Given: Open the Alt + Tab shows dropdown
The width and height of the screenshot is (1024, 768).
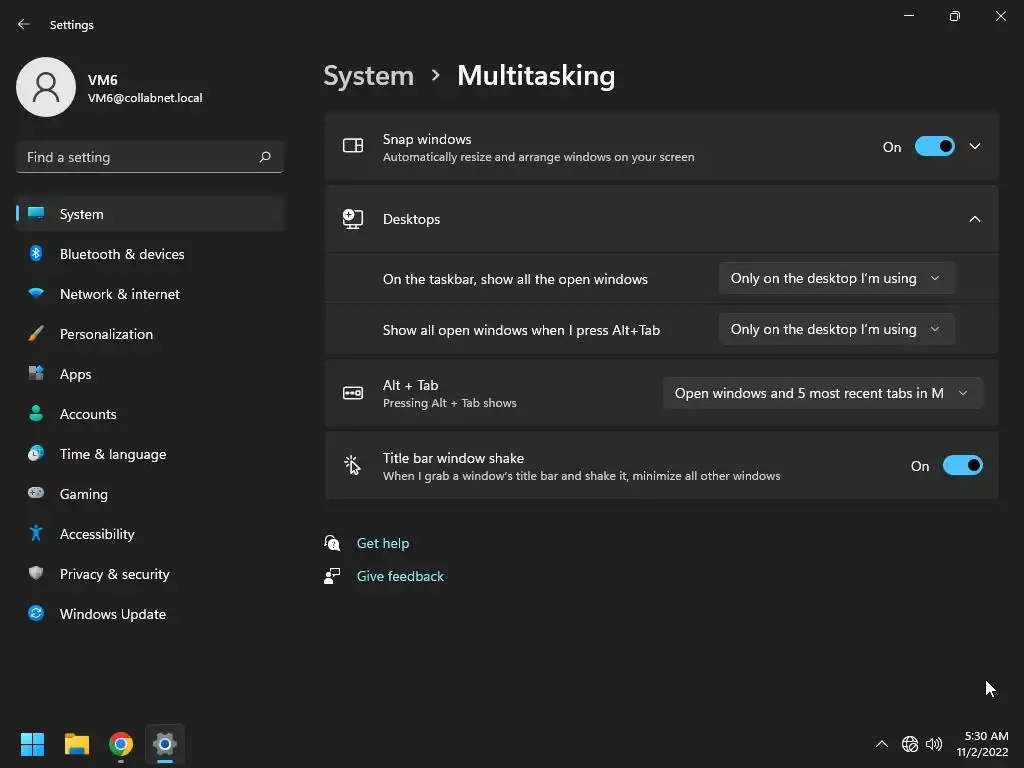Looking at the screenshot, I should (x=822, y=394).
